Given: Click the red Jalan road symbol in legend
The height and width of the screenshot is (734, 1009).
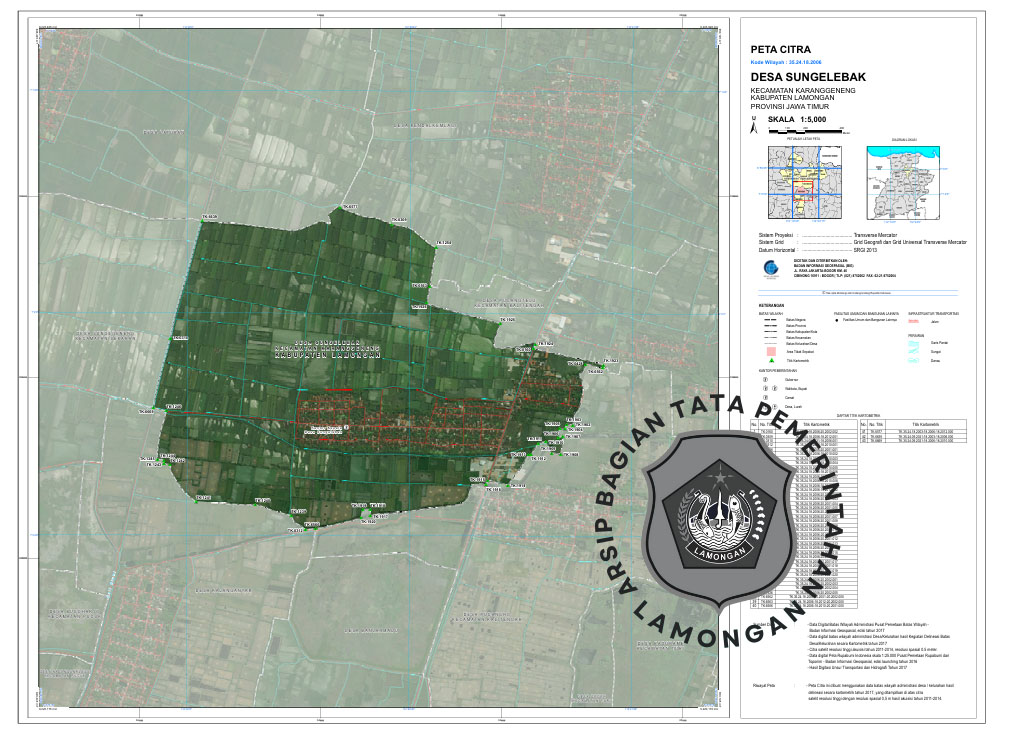Looking at the screenshot, I should (x=913, y=321).
